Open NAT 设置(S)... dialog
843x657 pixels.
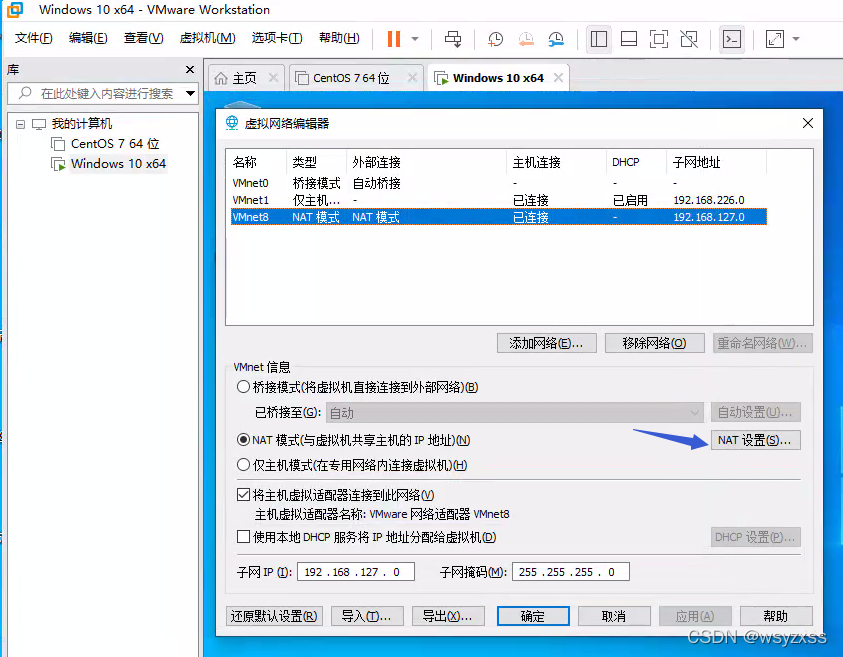coord(755,440)
